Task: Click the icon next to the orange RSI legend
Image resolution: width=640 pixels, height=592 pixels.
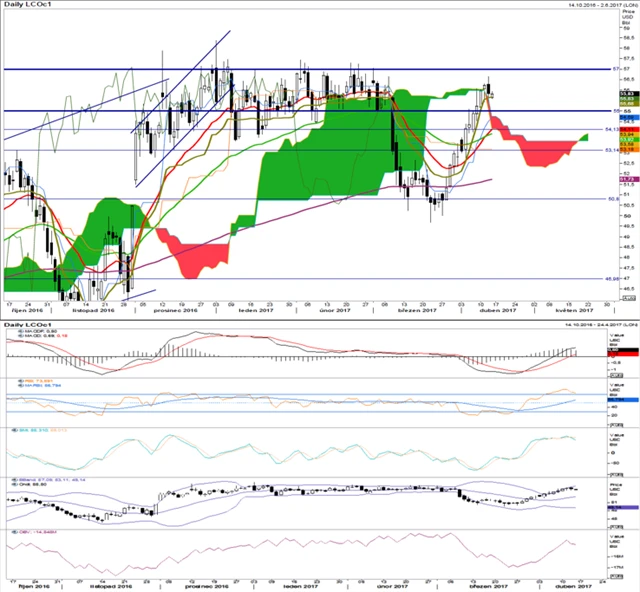Action: tap(21, 381)
